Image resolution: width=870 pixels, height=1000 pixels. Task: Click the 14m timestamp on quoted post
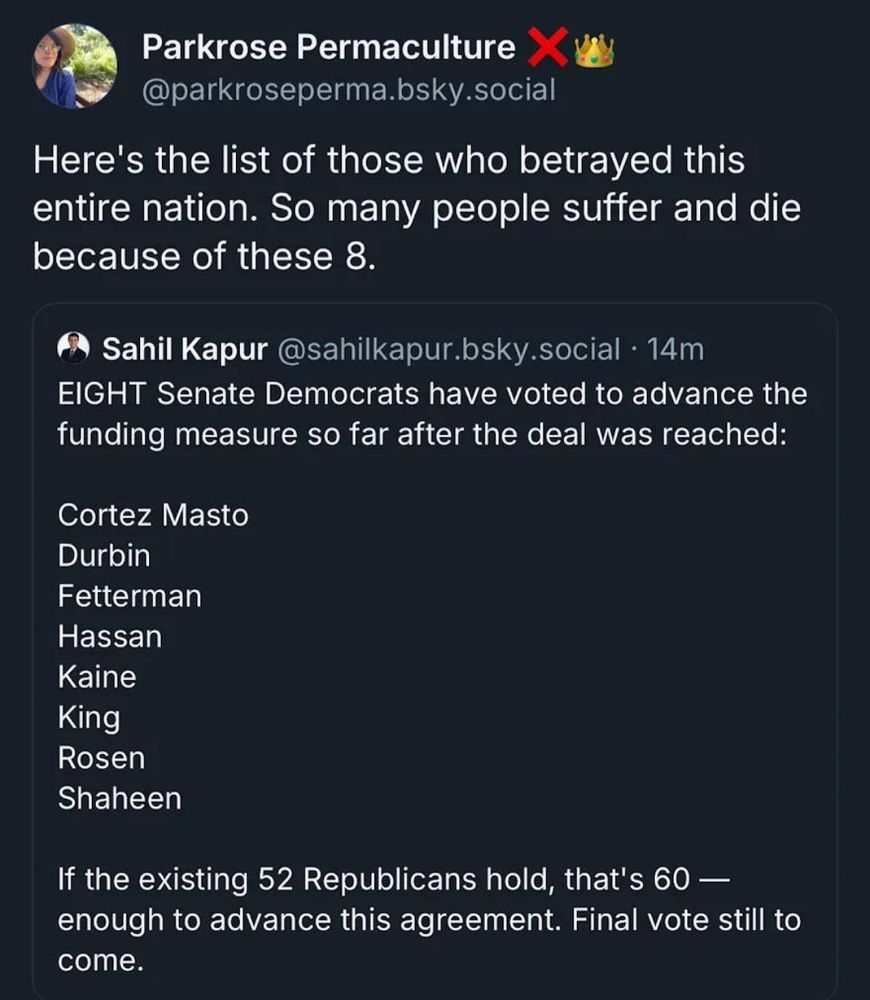[676, 349]
